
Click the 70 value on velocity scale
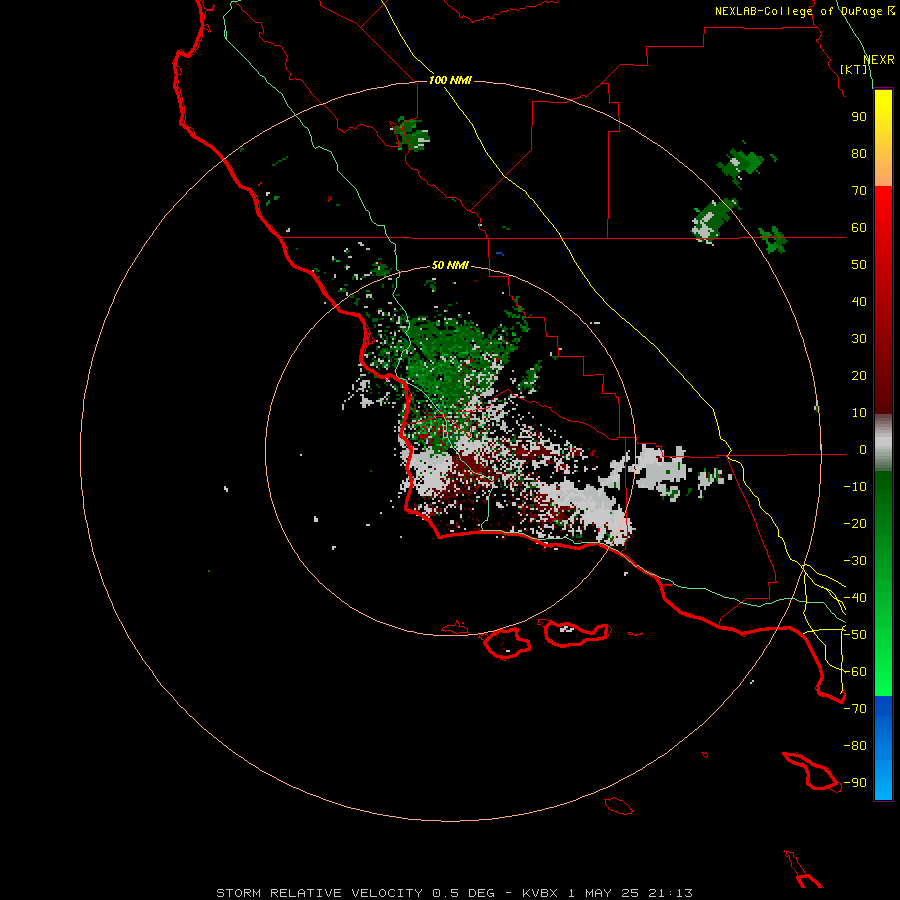[x=859, y=191]
